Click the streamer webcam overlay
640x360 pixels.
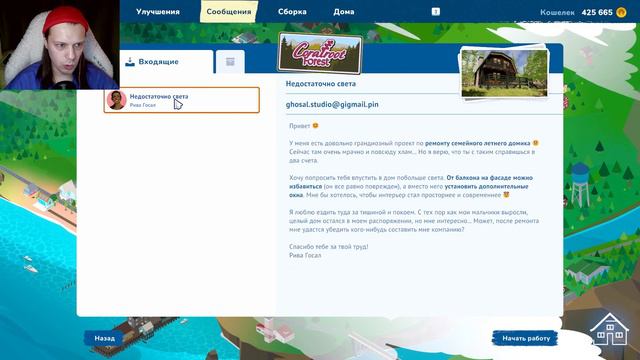(x=60, y=44)
